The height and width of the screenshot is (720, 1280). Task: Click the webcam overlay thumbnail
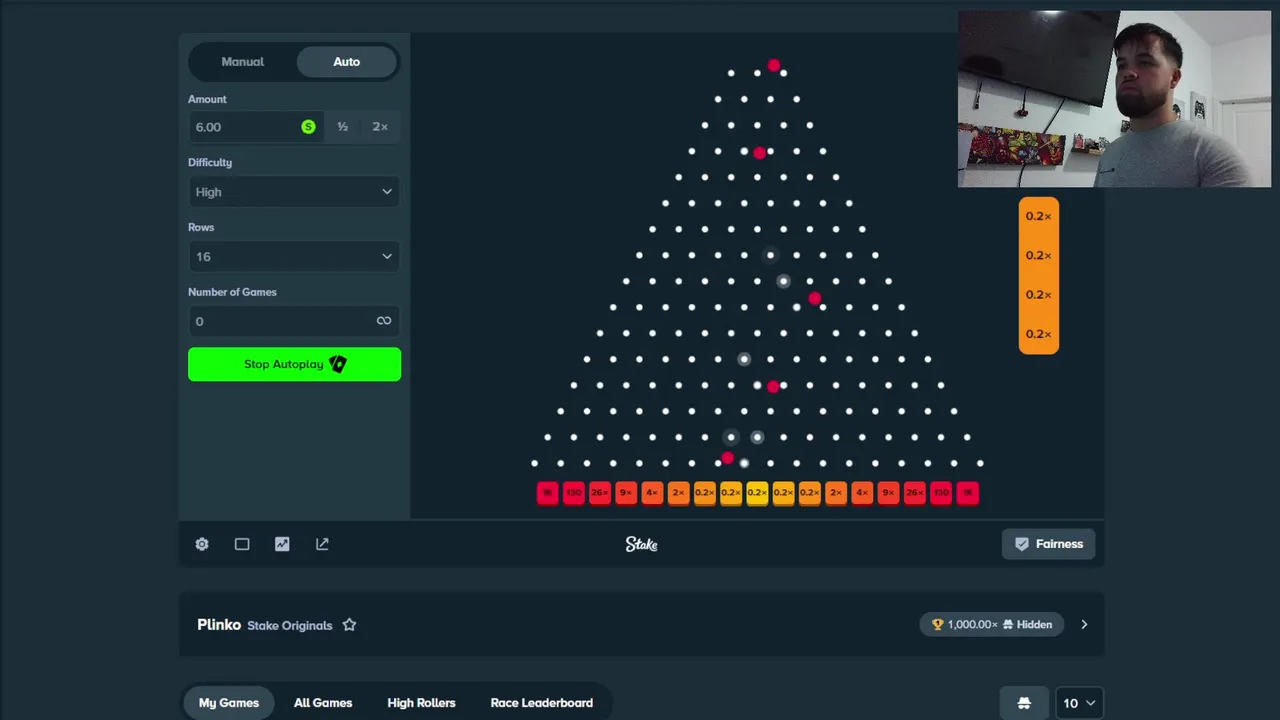(1114, 99)
